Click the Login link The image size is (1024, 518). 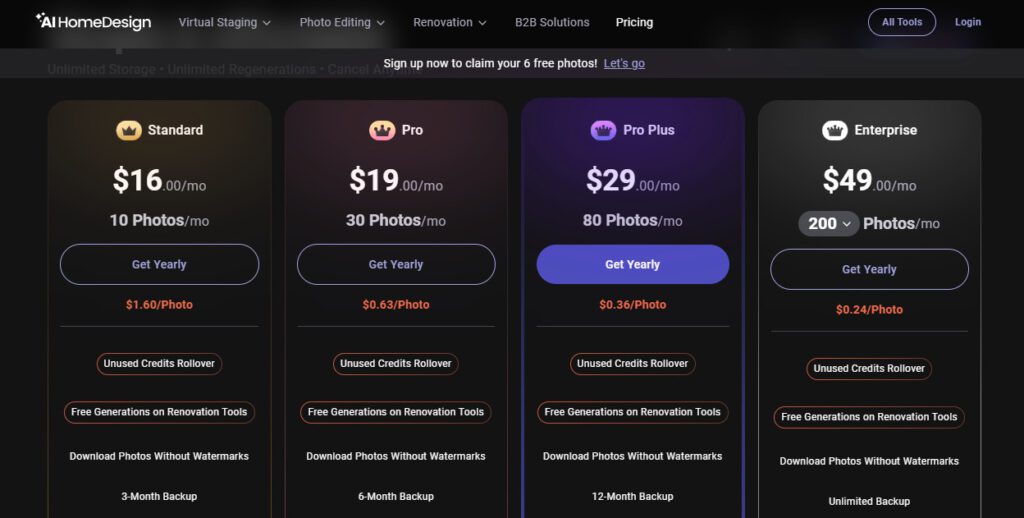click(x=968, y=22)
